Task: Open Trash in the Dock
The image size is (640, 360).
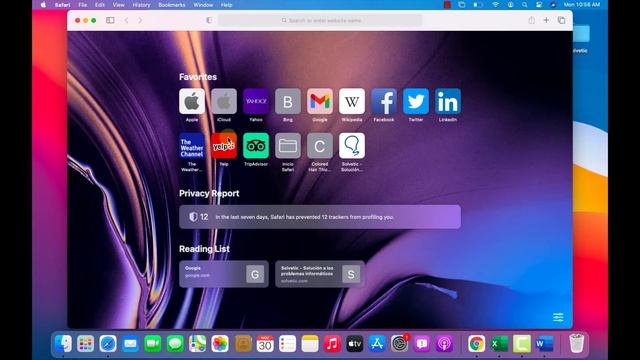Action: (x=577, y=343)
